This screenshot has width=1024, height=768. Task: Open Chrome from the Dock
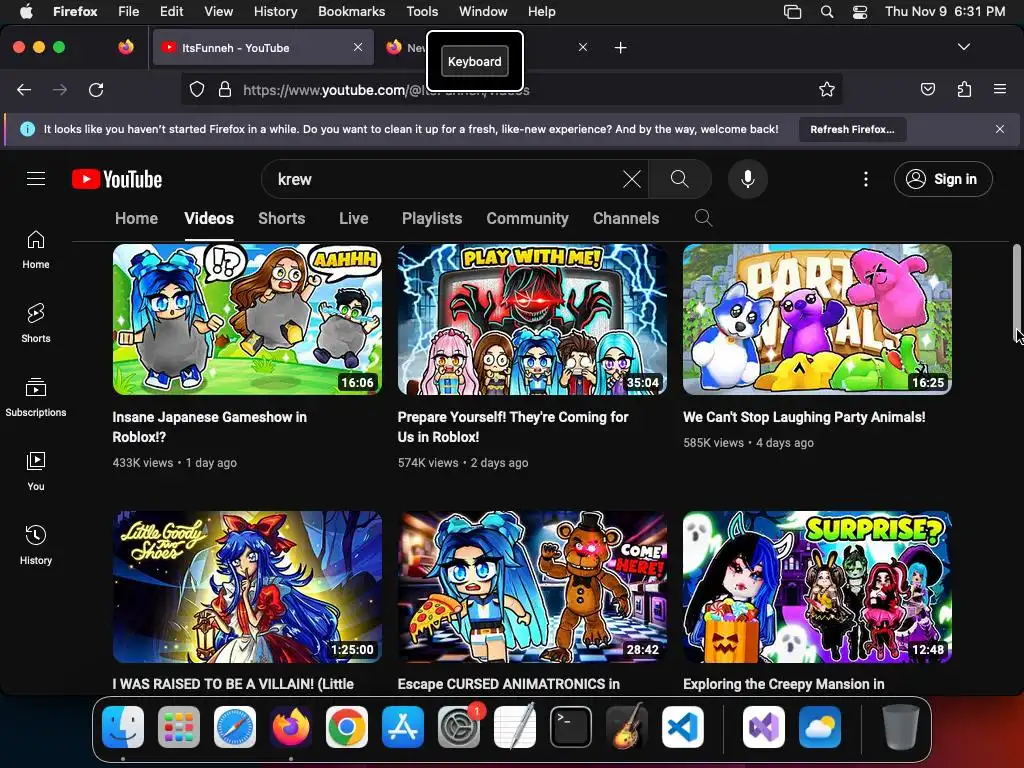tap(347, 726)
